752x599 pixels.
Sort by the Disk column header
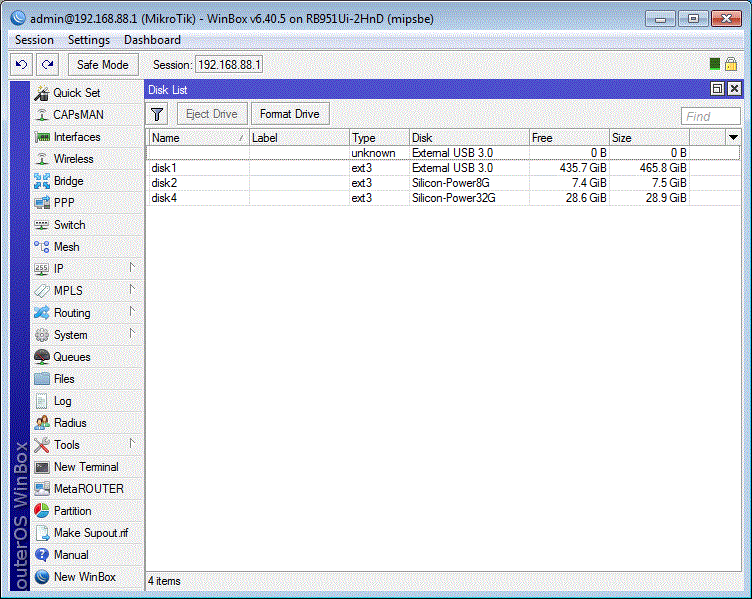[x=469, y=138]
